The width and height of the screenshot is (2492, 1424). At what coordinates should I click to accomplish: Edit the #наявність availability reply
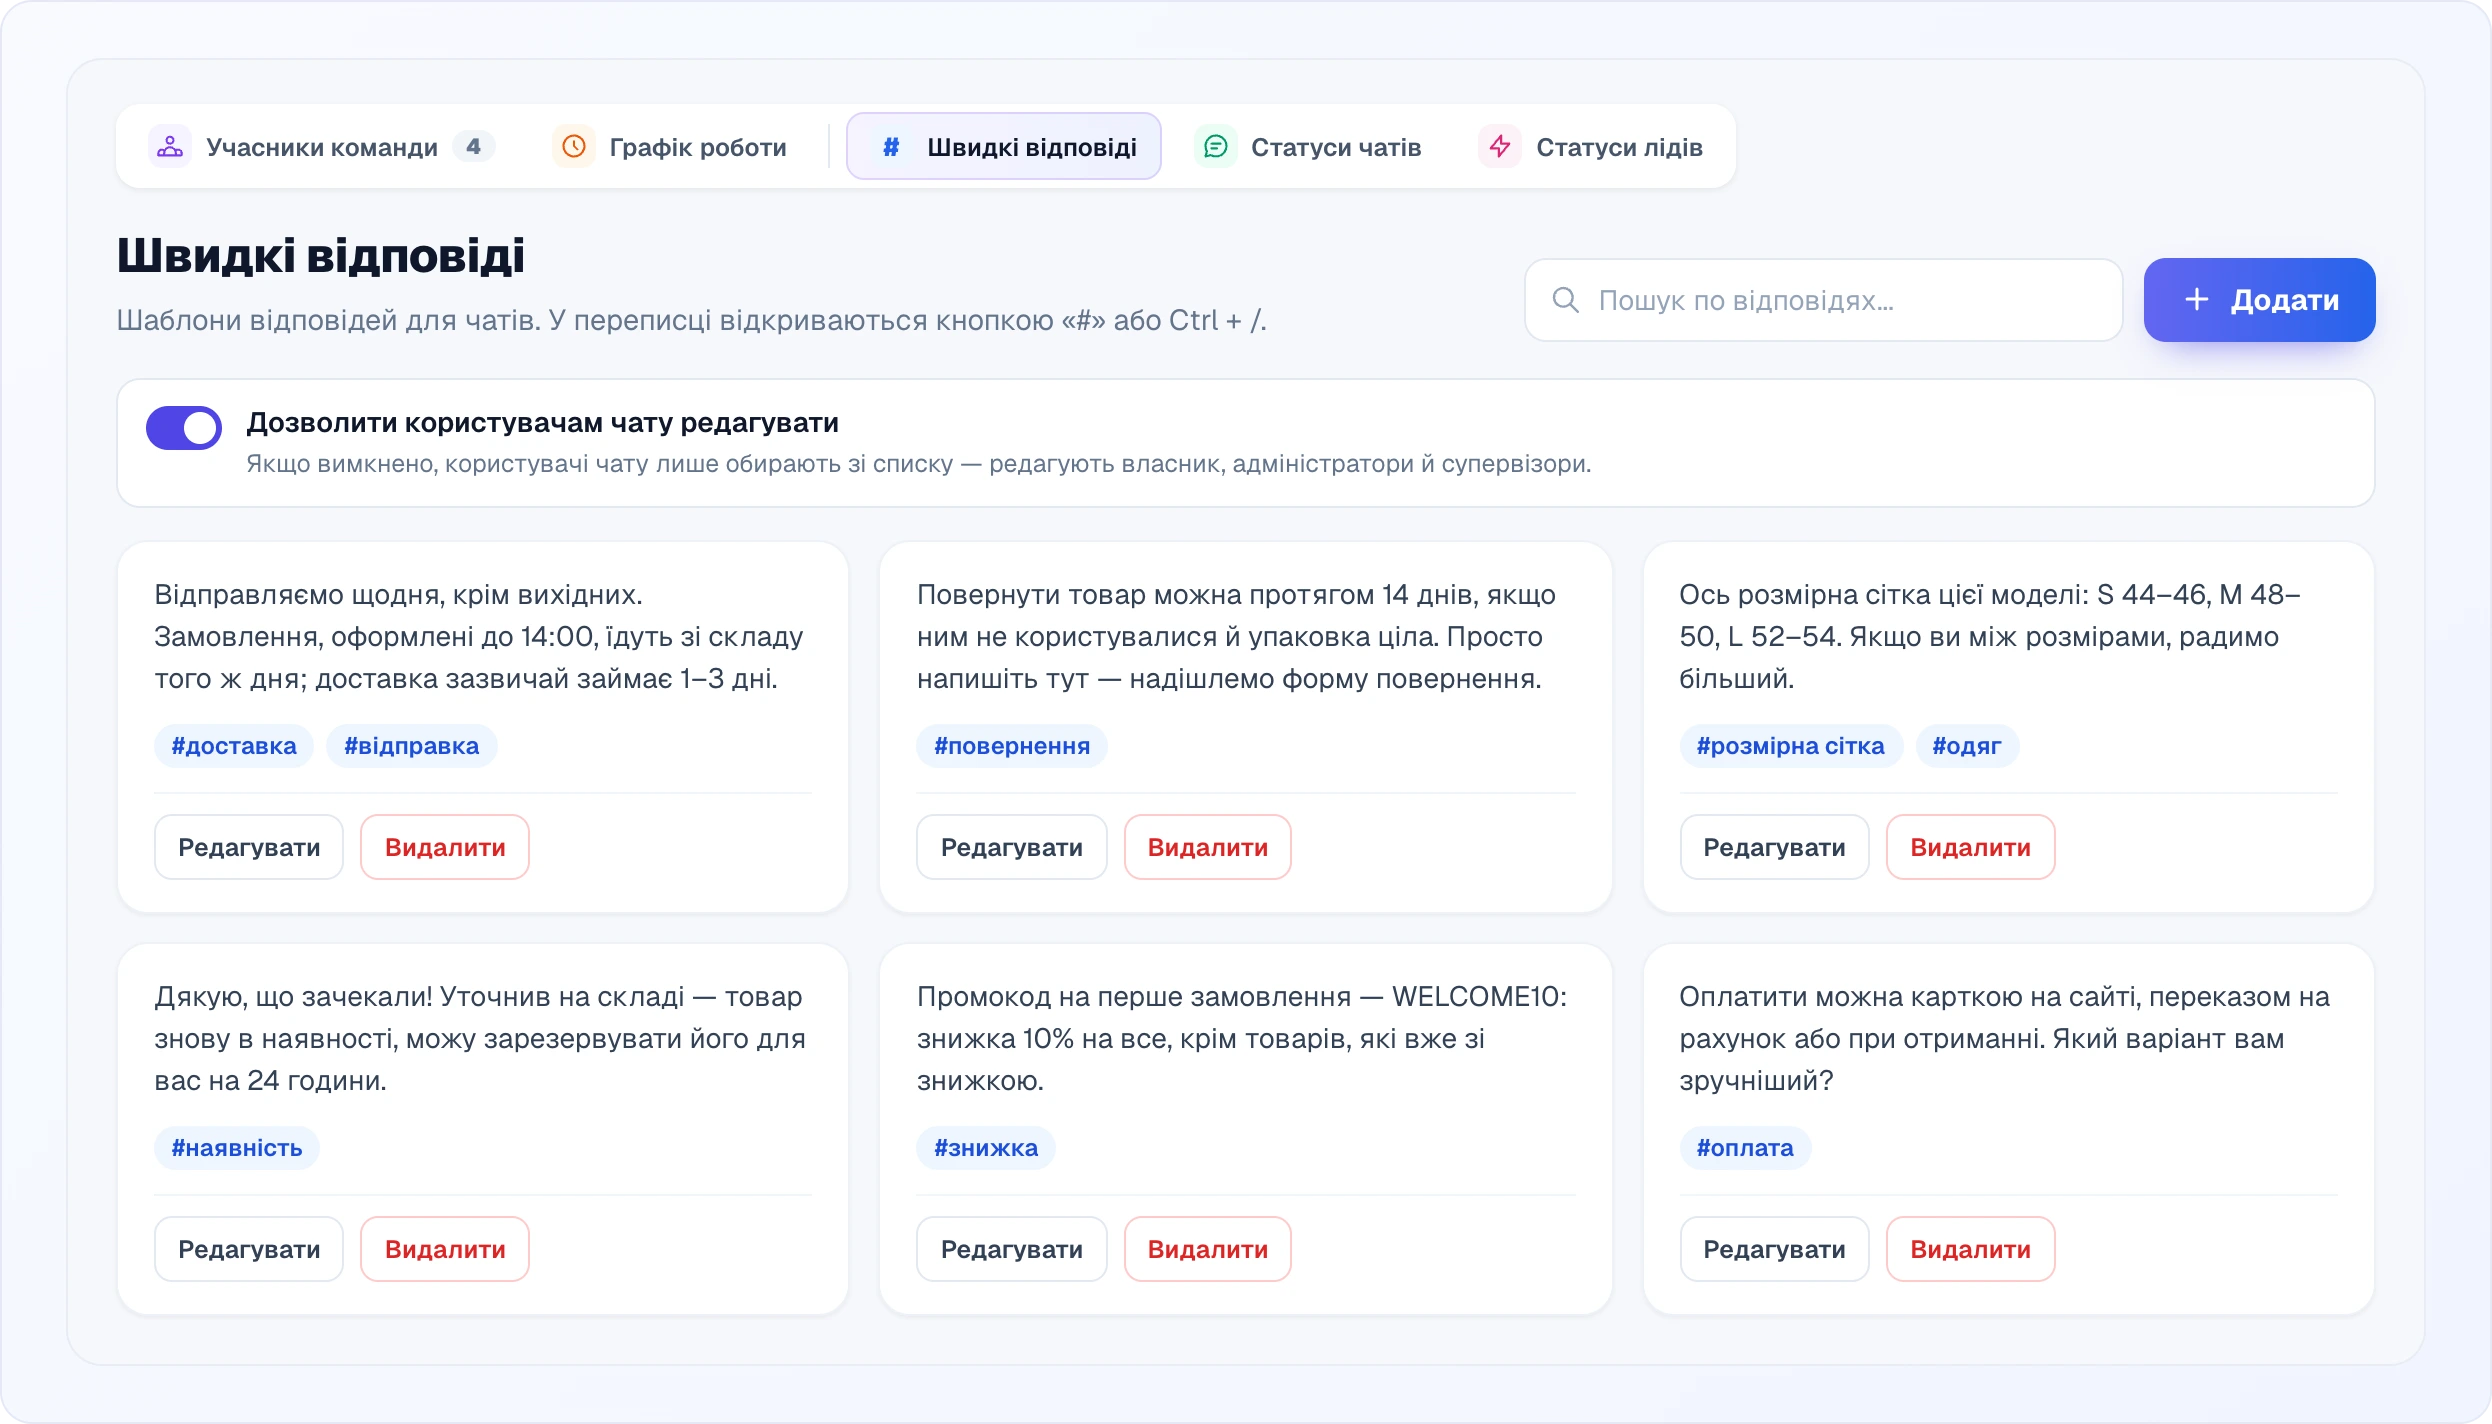click(x=249, y=1249)
